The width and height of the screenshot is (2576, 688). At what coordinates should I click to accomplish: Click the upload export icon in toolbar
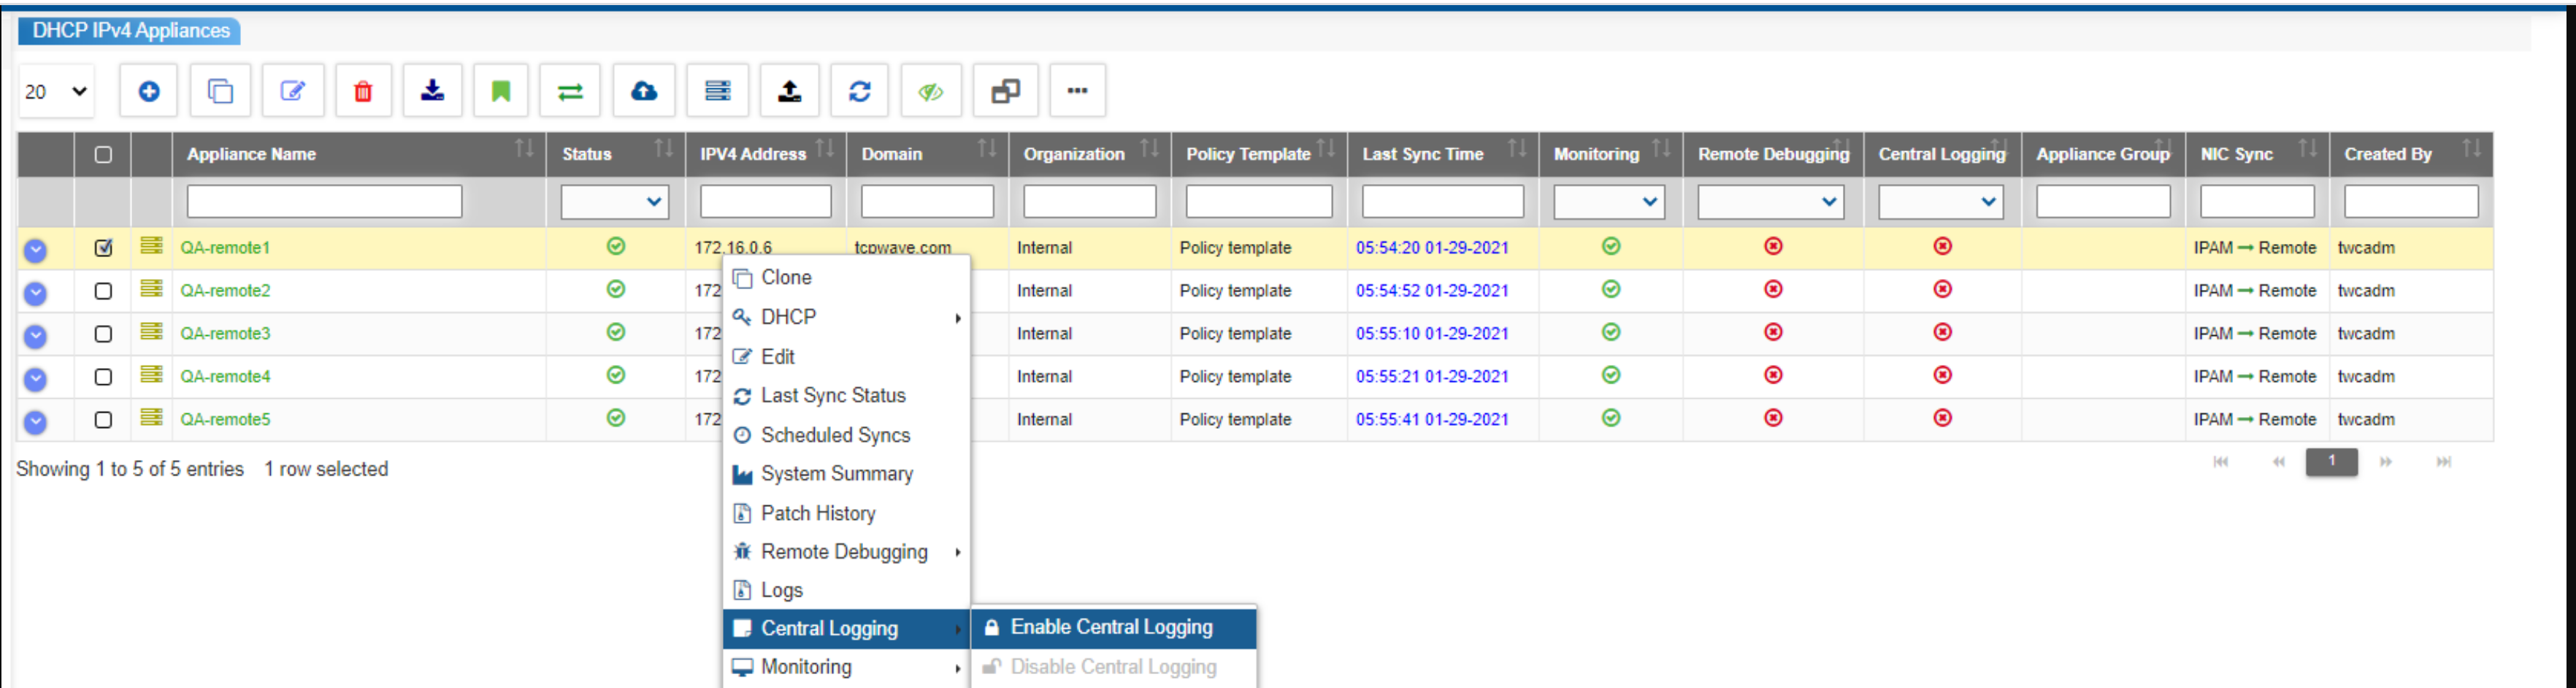[x=789, y=91]
